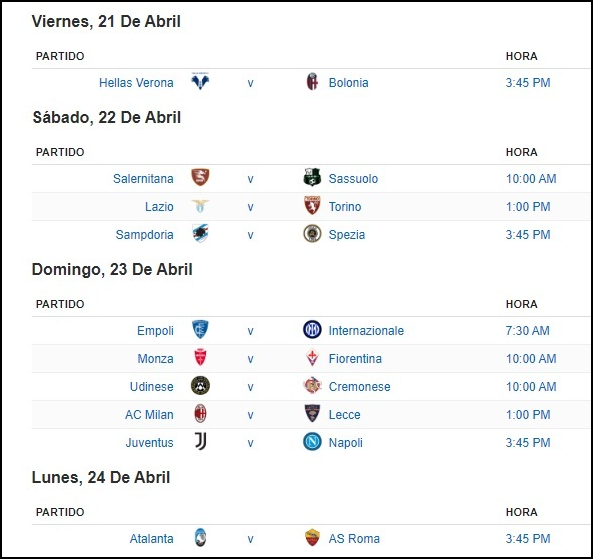The height and width of the screenshot is (559, 593).
Task: Click the AS Roma crest icon
Action: tap(312, 537)
